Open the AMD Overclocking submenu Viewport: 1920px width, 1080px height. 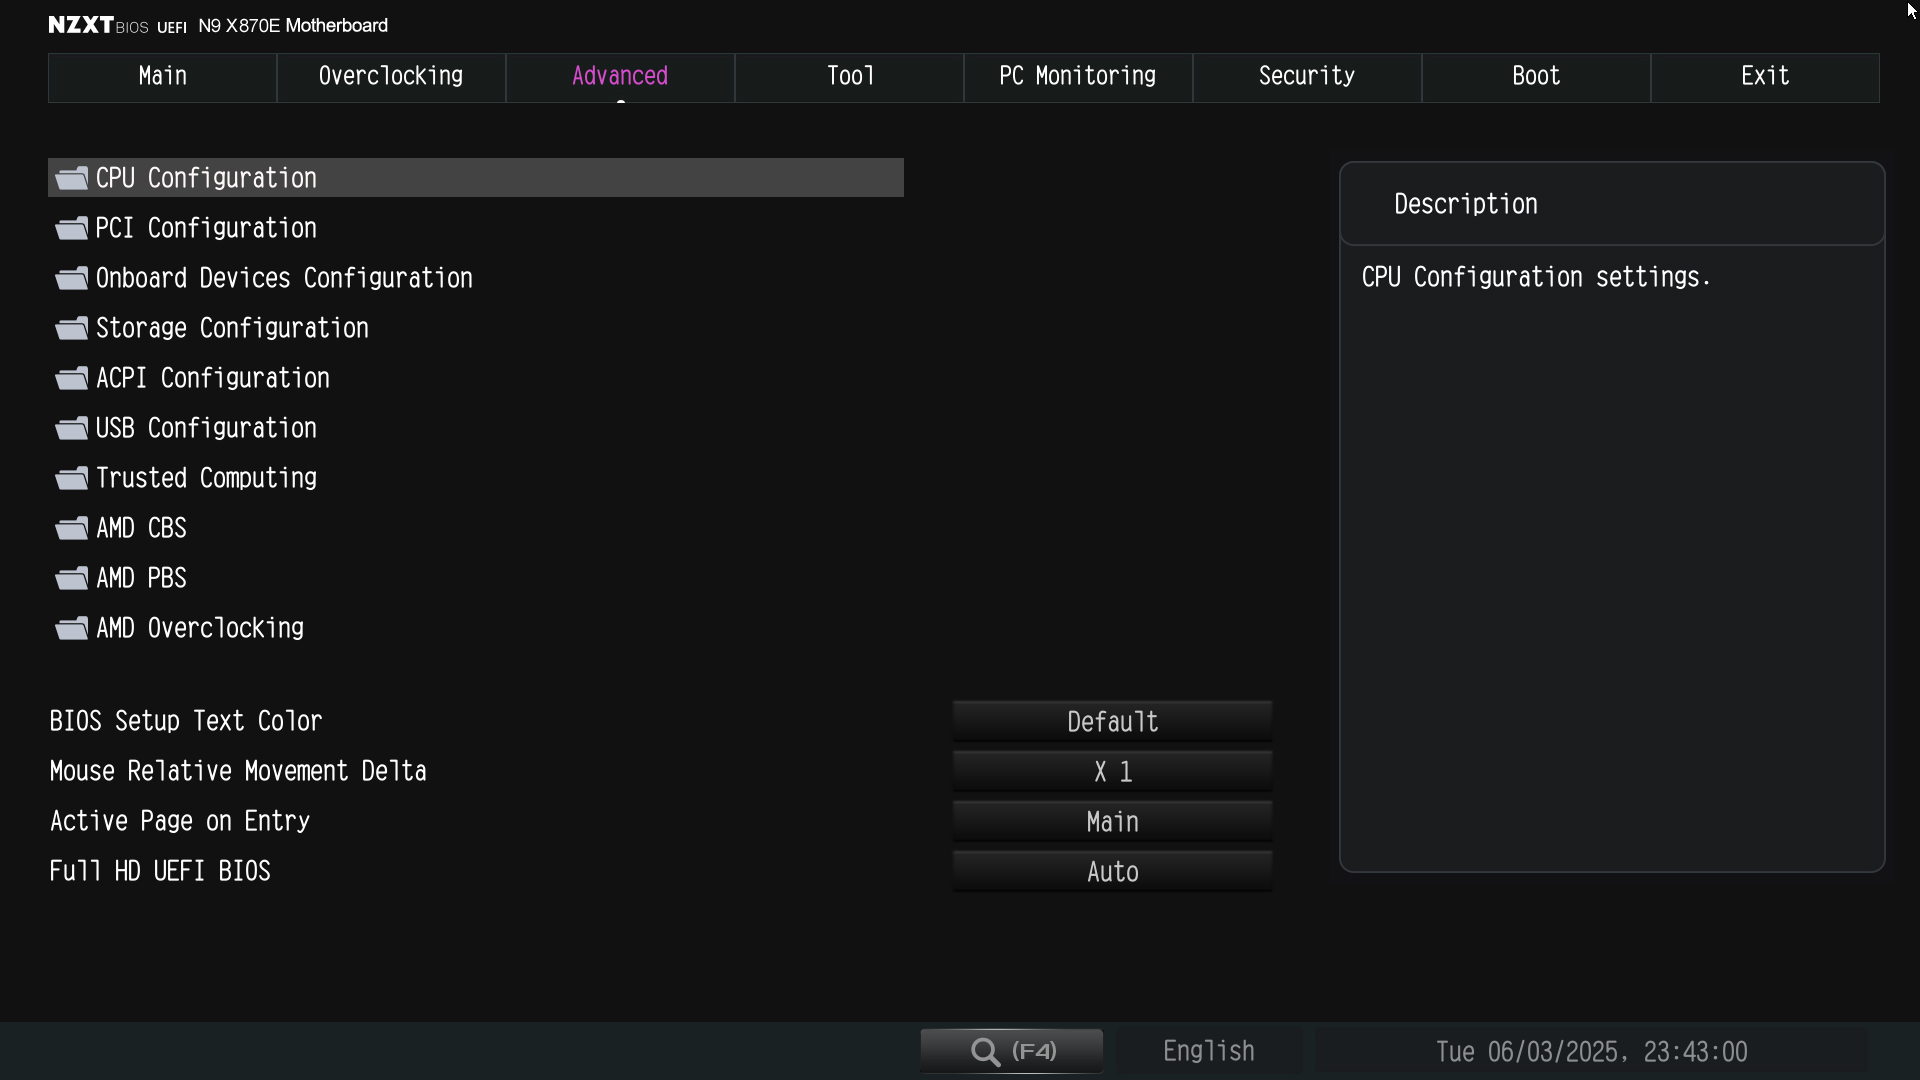(200, 628)
